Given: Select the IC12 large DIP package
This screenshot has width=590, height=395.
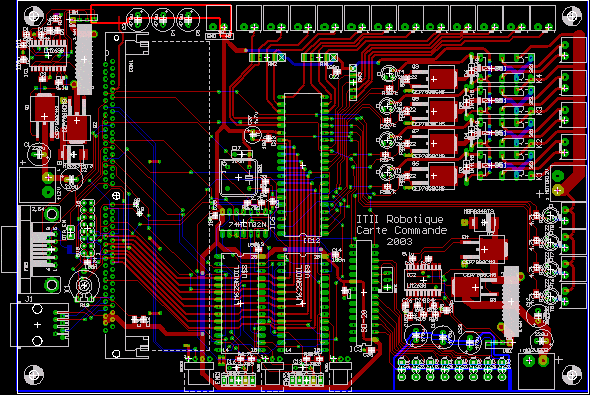Looking at the screenshot, I should click(303, 165).
